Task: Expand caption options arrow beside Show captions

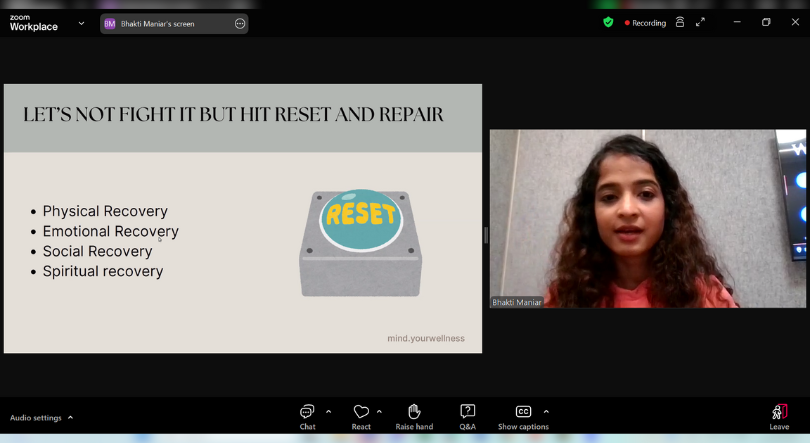Action: click(546, 411)
